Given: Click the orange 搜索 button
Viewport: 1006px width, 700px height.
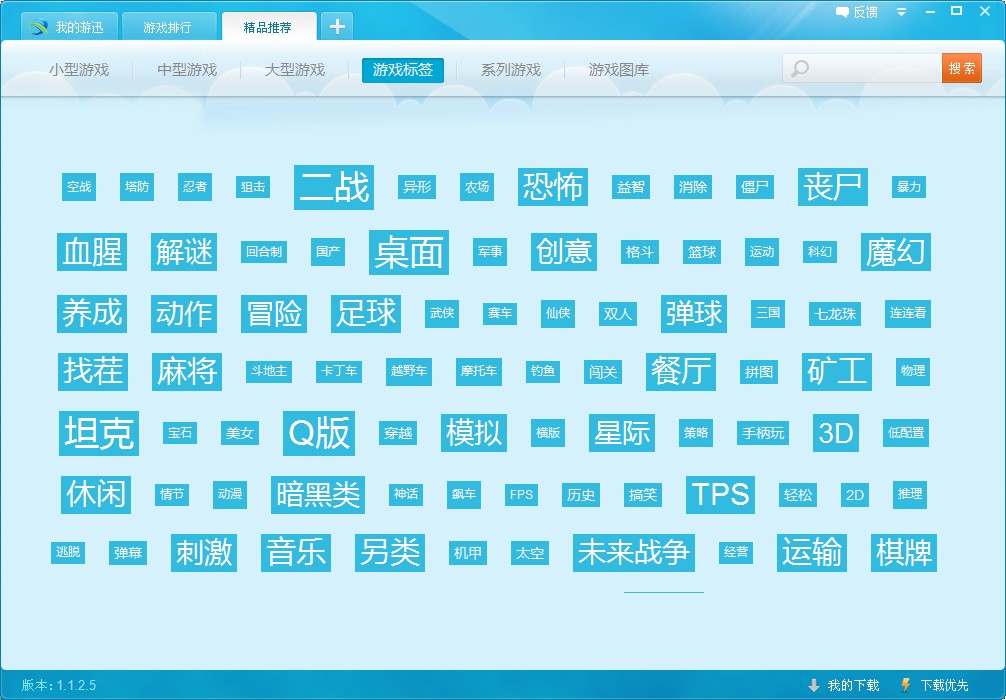Looking at the screenshot, I should (x=962, y=68).
